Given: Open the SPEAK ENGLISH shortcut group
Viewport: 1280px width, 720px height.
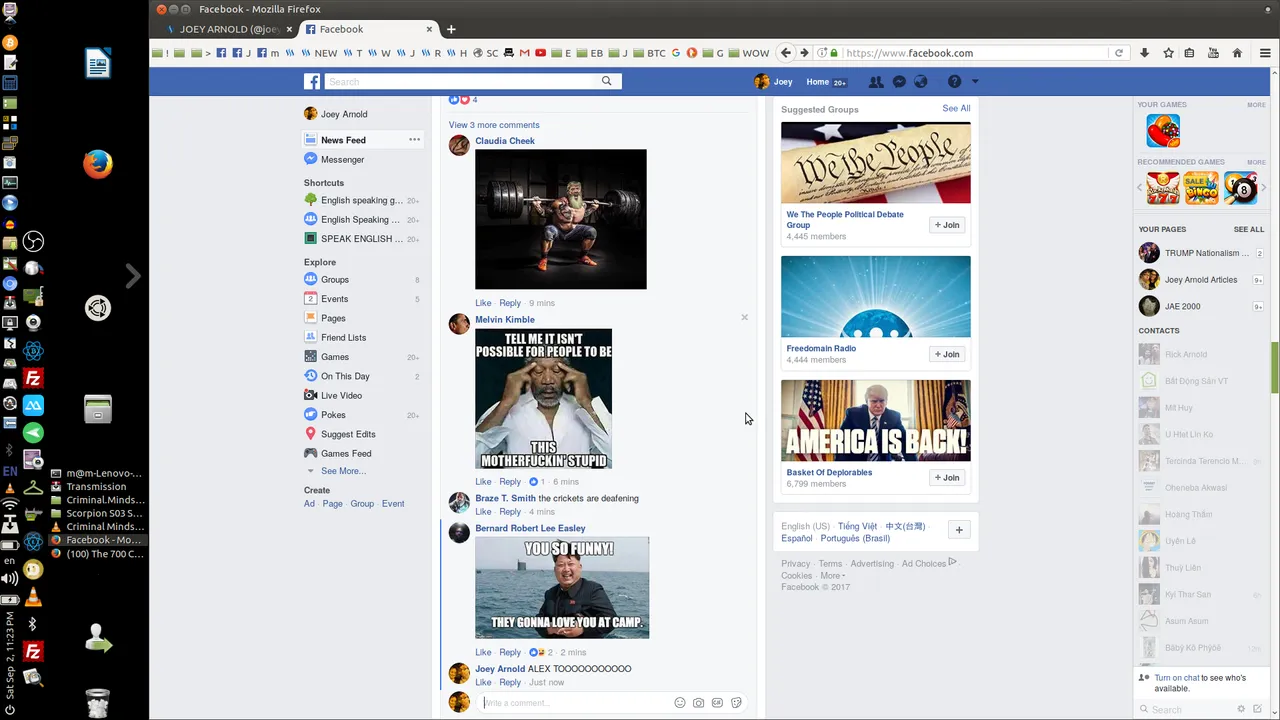Looking at the screenshot, I should pos(362,239).
